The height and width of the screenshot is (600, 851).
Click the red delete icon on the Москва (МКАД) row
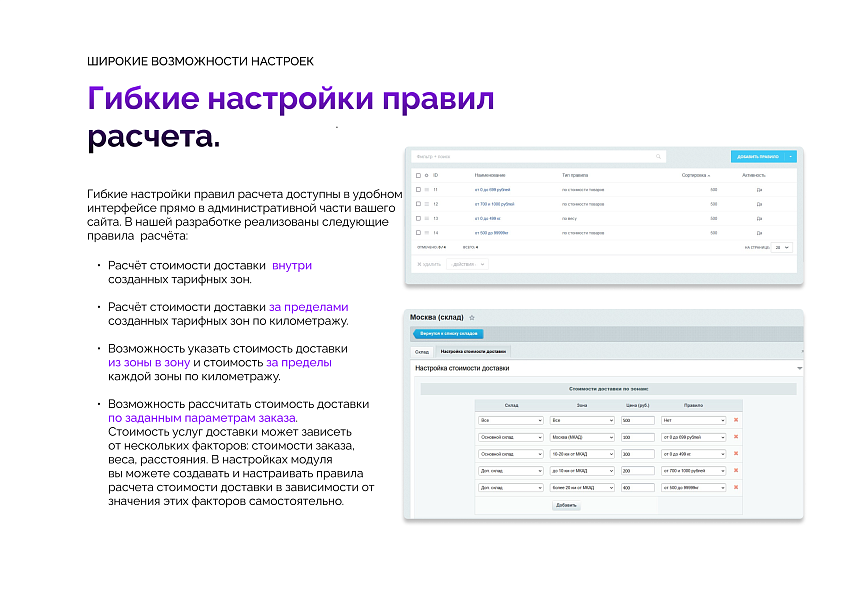(x=736, y=438)
